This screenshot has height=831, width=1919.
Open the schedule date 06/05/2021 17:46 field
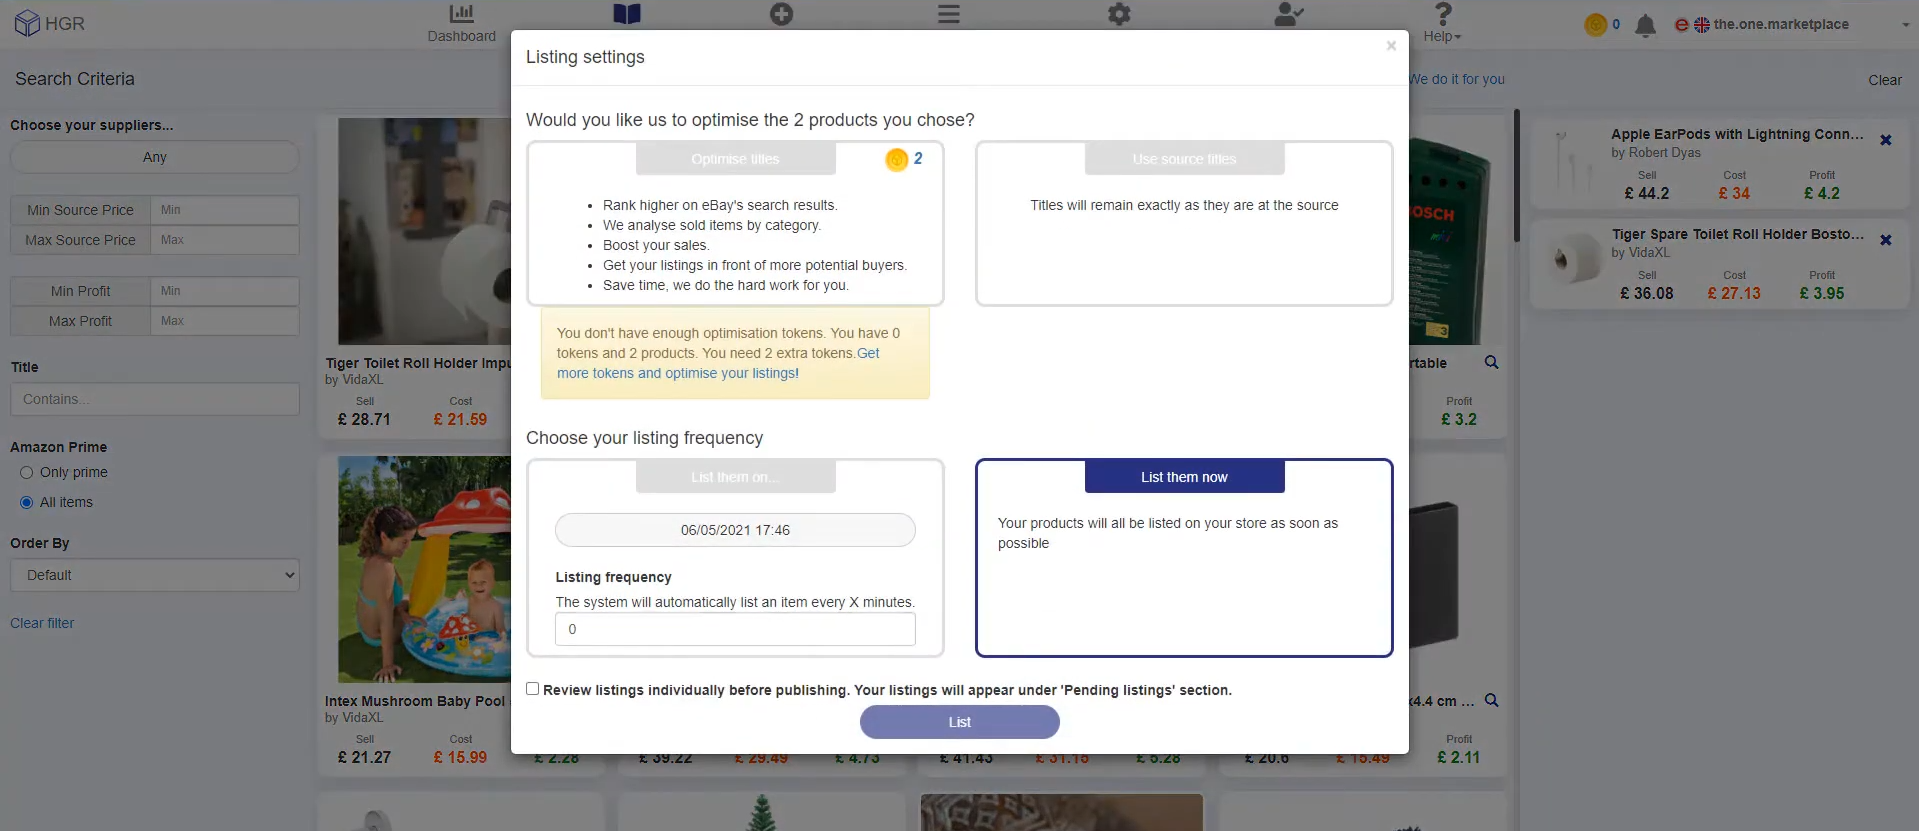(x=735, y=530)
